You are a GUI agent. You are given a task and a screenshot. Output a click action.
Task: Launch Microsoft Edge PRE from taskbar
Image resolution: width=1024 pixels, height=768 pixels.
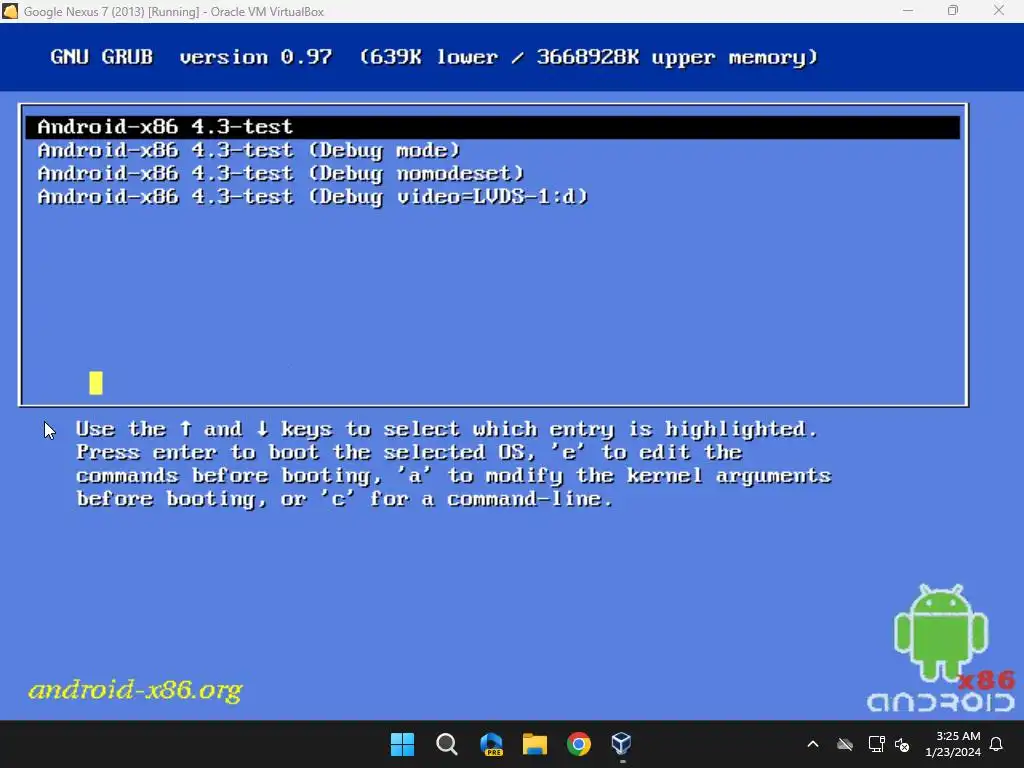click(491, 744)
